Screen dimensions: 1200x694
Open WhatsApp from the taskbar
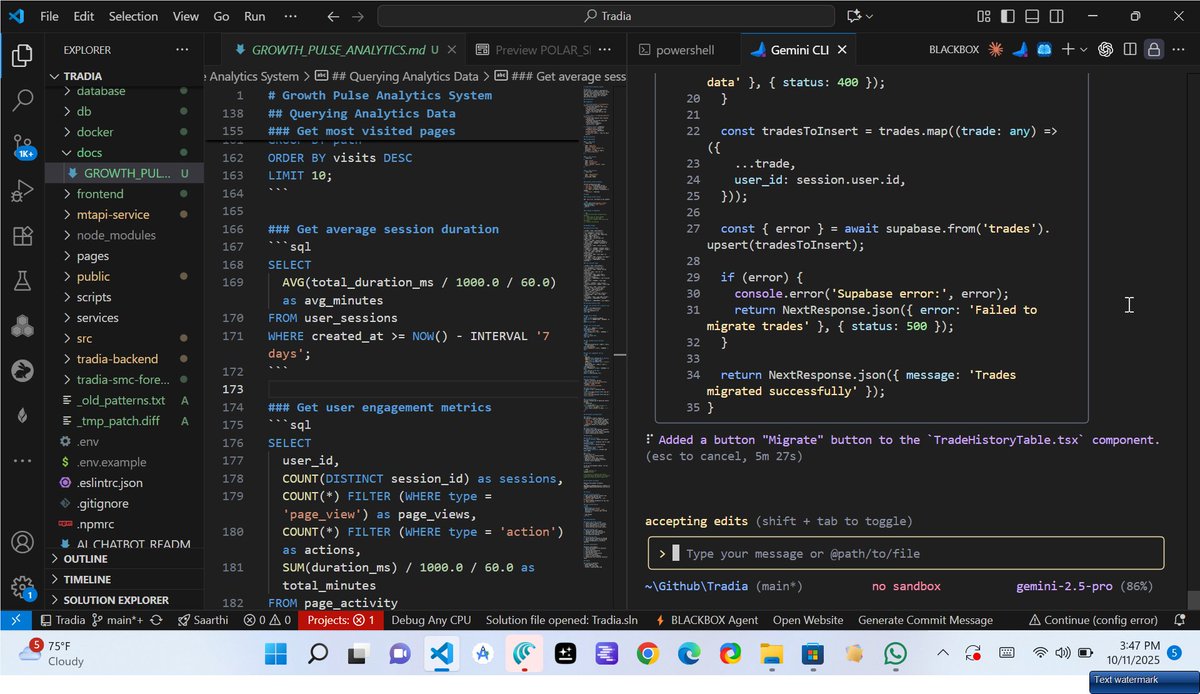pyautogui.click(x=895, y=654)
